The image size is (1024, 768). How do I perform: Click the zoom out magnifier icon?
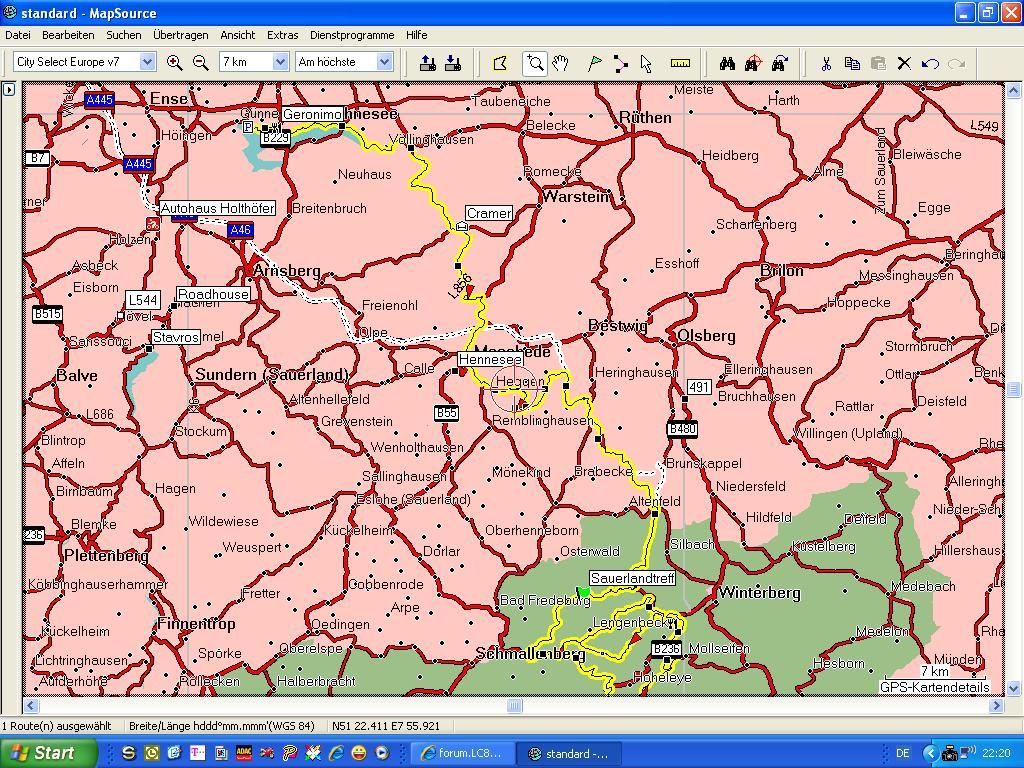200,62
